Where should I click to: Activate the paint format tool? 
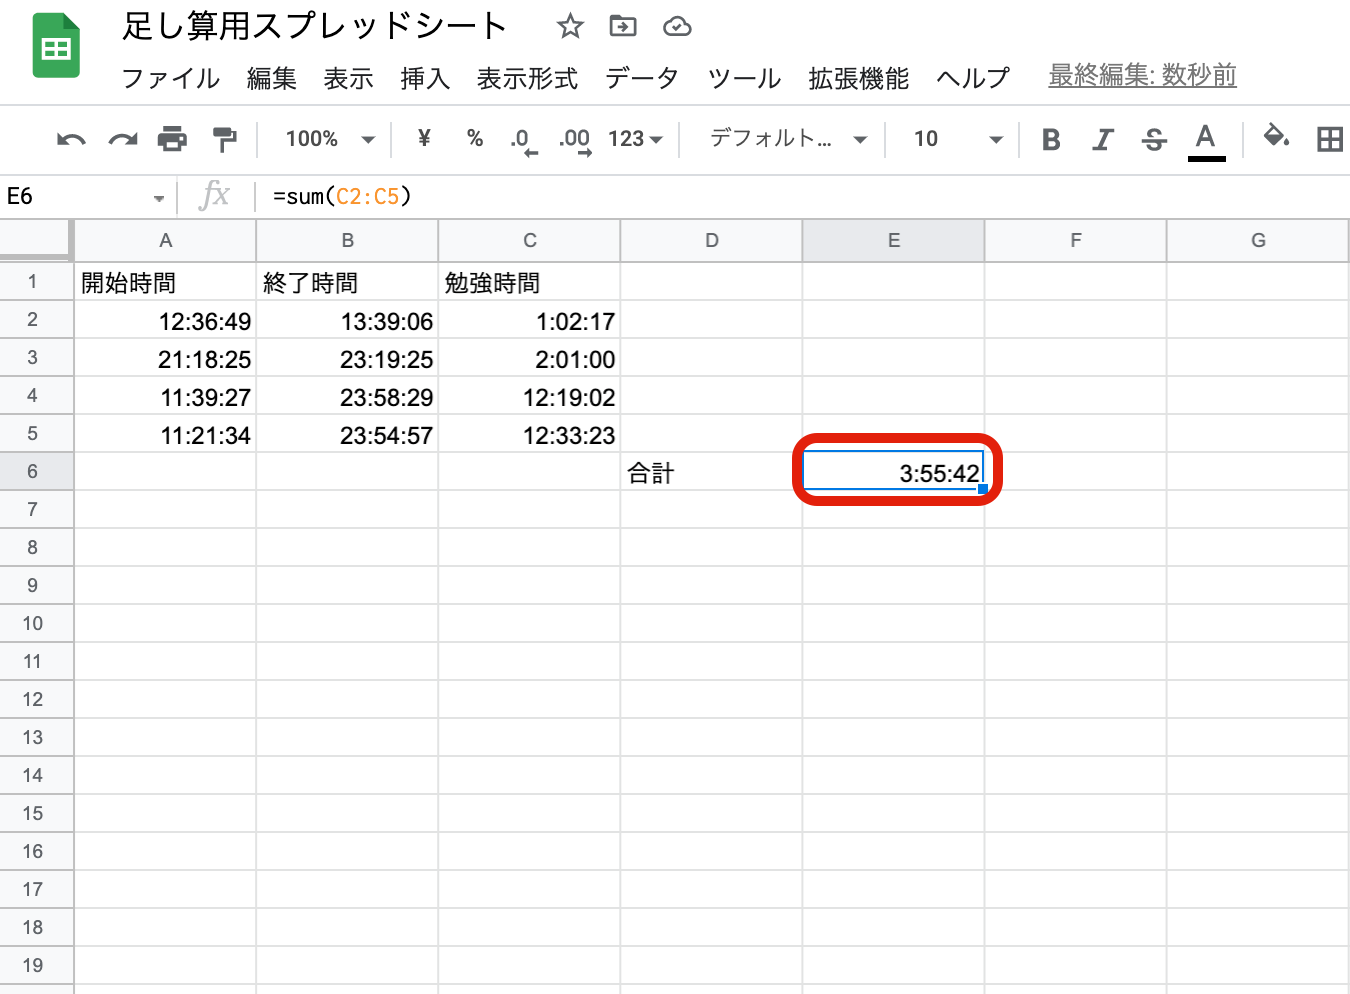(224, 139)
